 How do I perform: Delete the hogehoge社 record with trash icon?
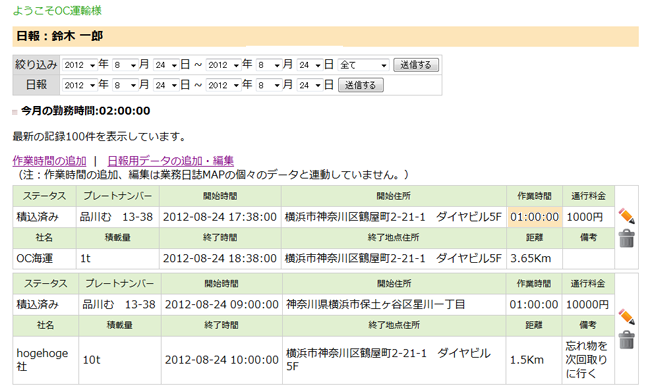coord(627,340)
